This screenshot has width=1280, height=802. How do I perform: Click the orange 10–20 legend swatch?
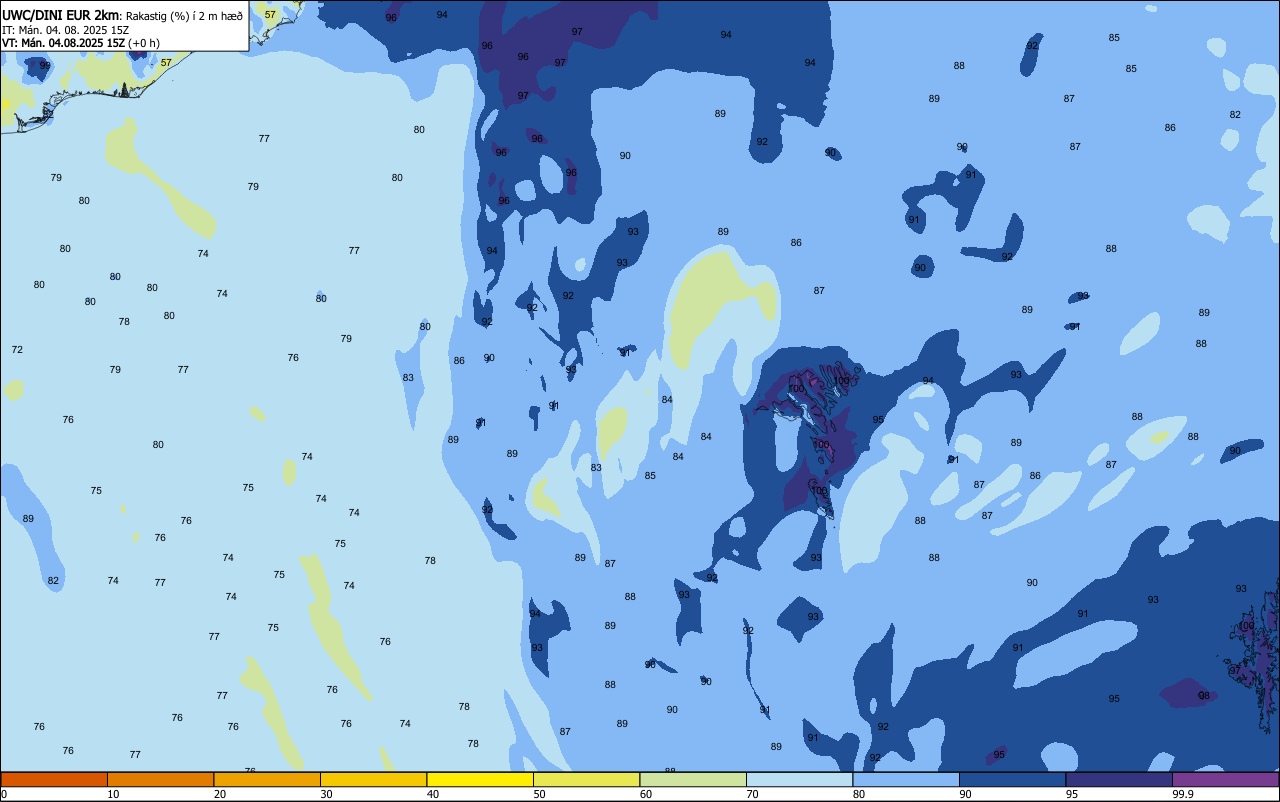pos(160,779)
